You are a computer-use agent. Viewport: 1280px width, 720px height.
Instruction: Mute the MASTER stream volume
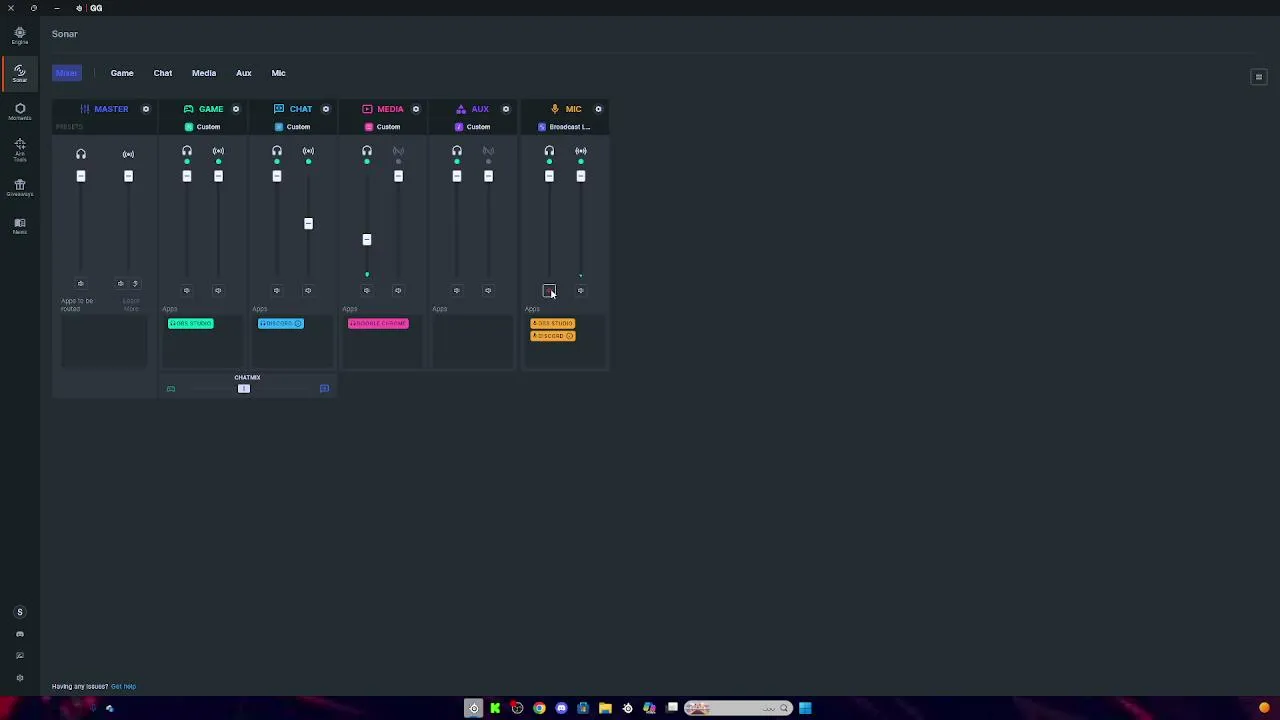(x=121, y=283)
